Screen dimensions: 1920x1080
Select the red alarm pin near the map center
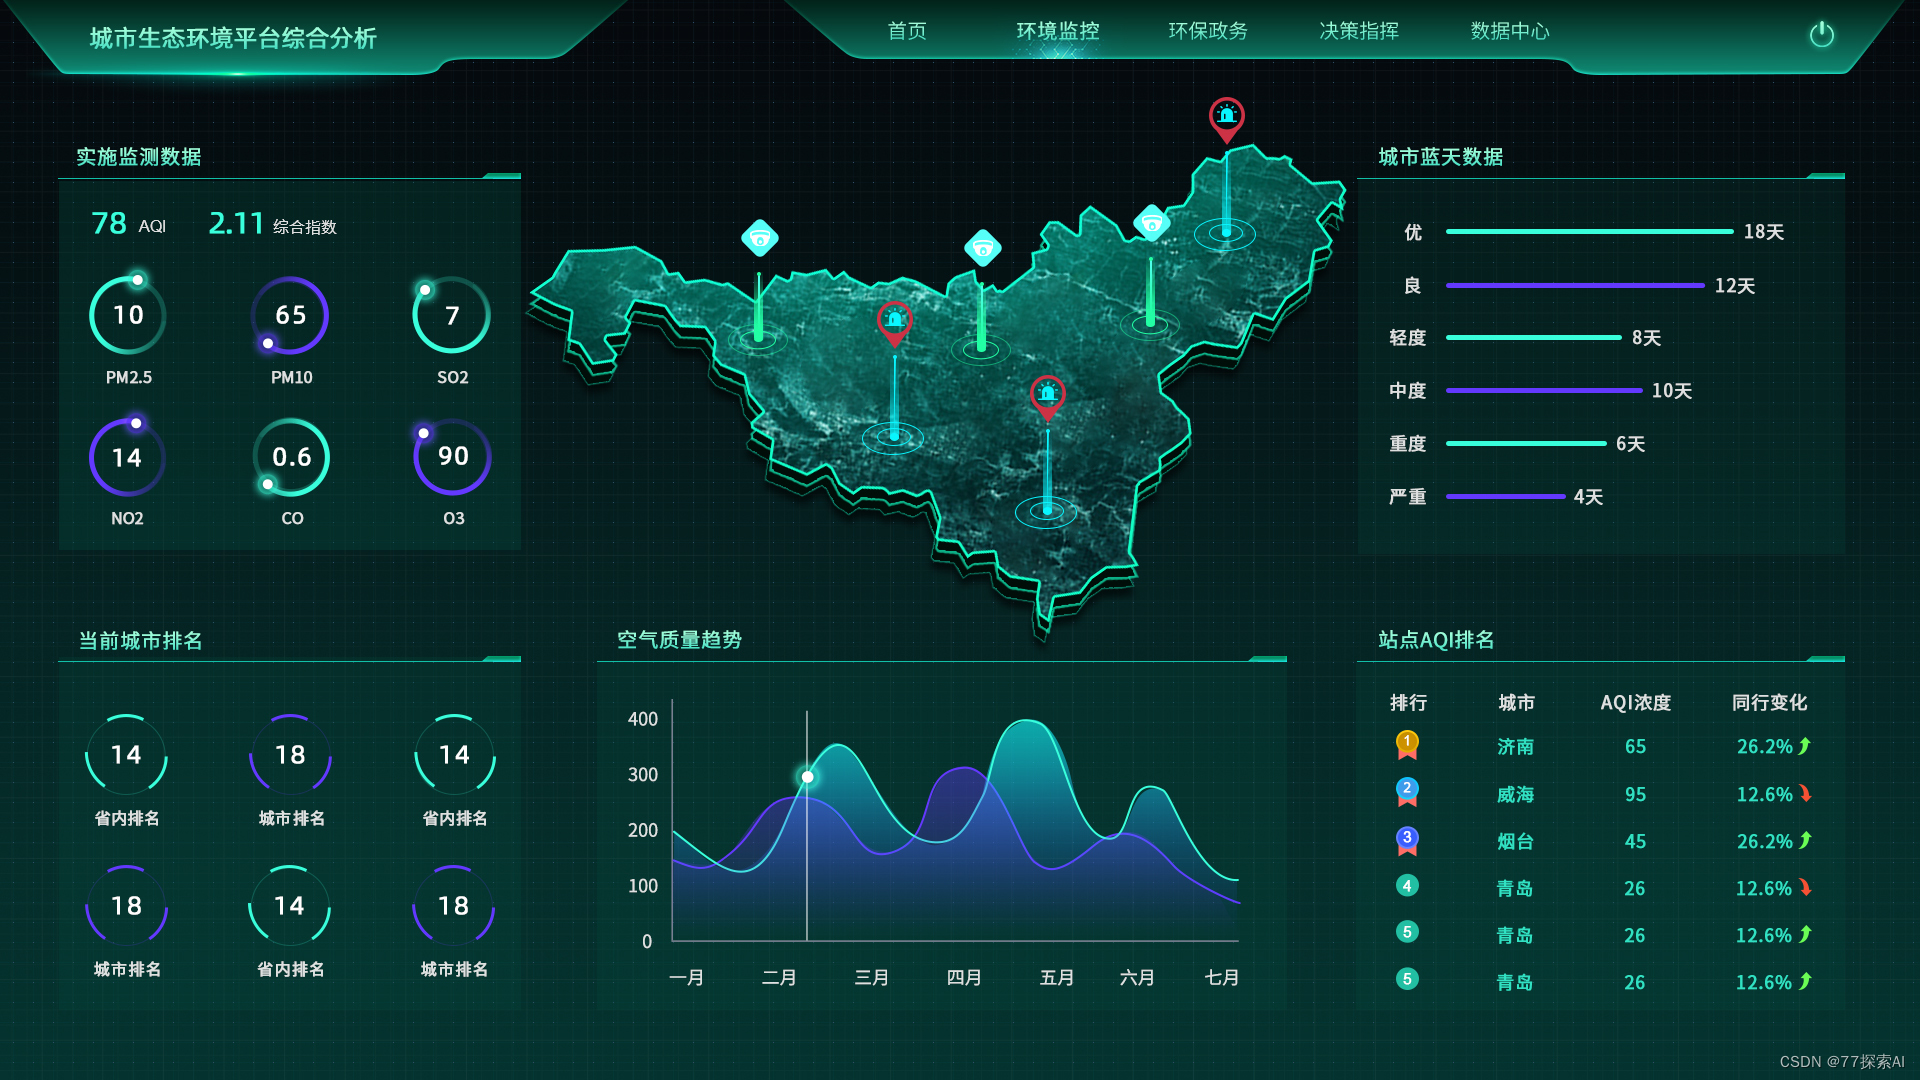click(x=893, y=322)
